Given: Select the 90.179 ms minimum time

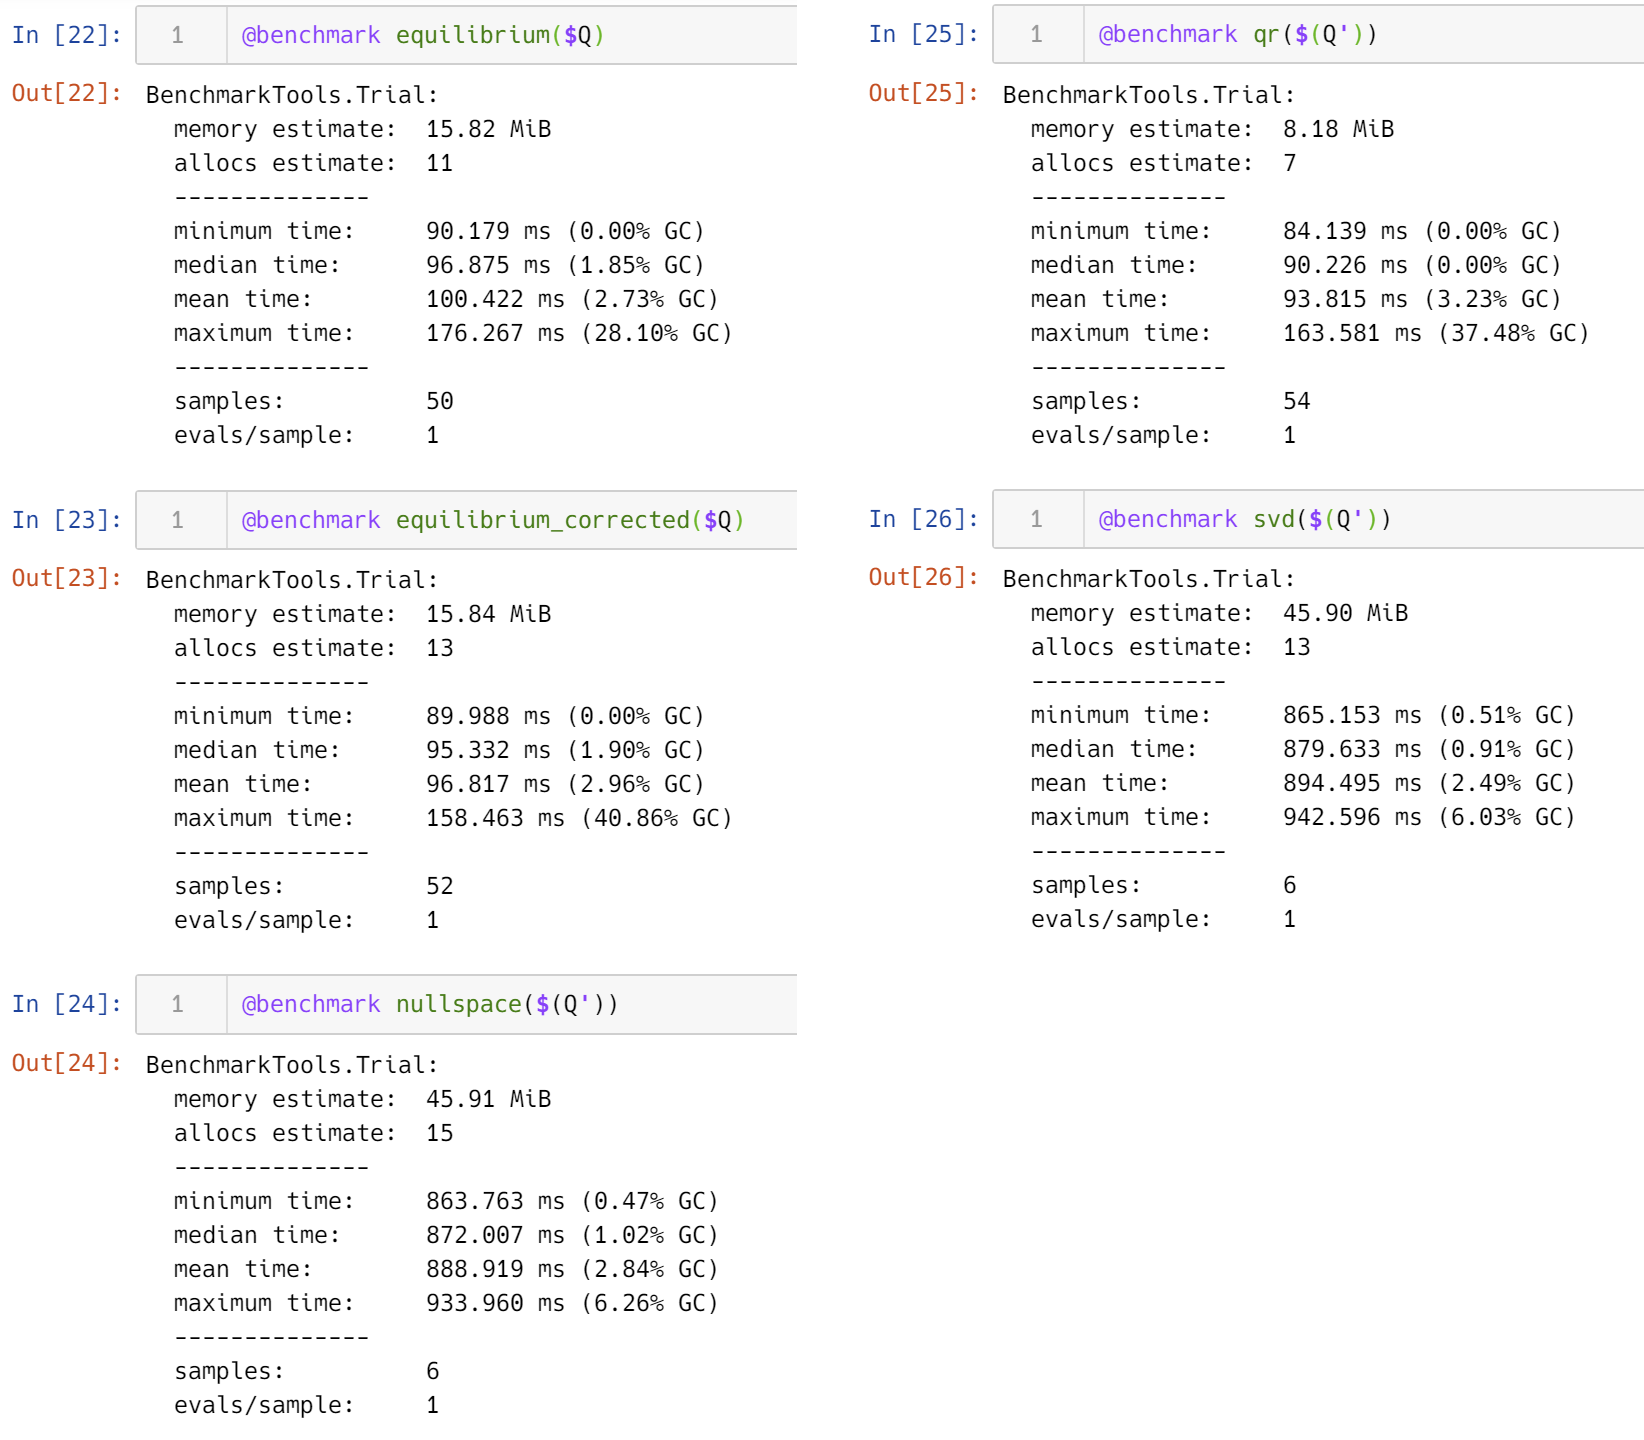Looking at the screenshot, I should 489,231.
